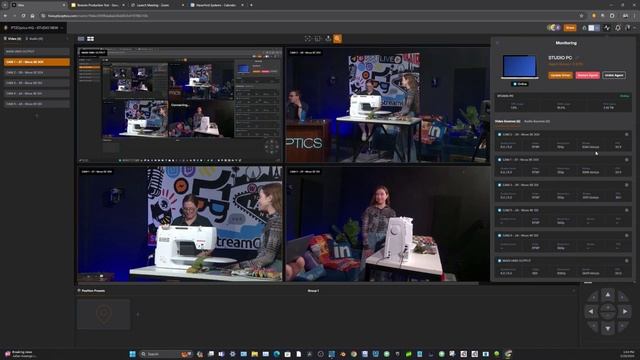The height and width of the screenshot is (360, 640).
Task: Switch to the Launch Meeting - Zoom browser tab
Action: pyautogui.click(x=157, y=5)
